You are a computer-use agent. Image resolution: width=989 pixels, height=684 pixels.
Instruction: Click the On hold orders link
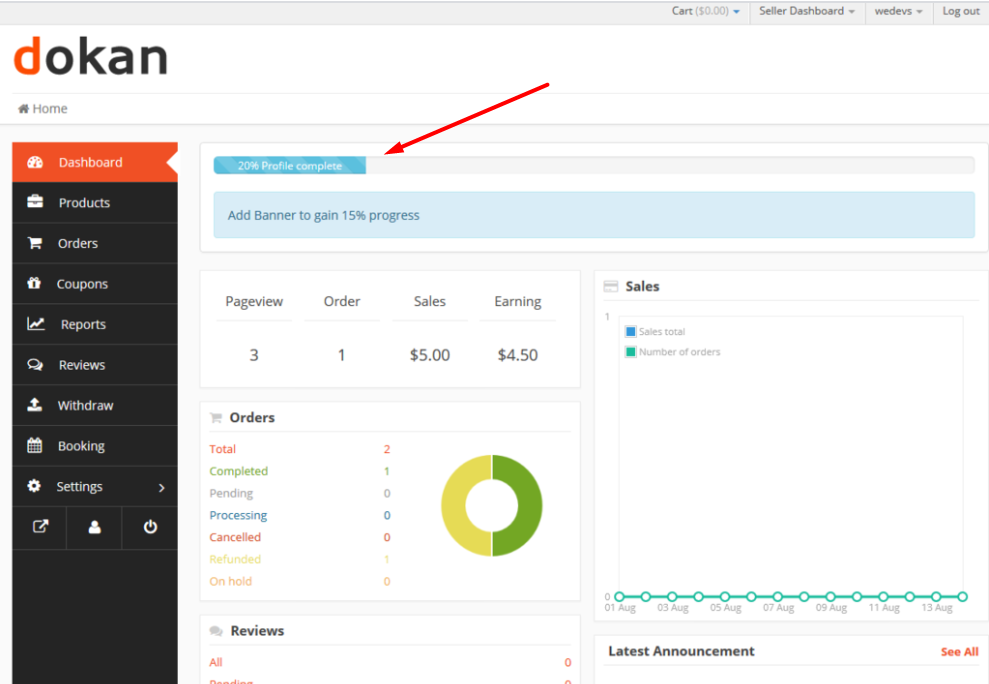click(230, 581)
